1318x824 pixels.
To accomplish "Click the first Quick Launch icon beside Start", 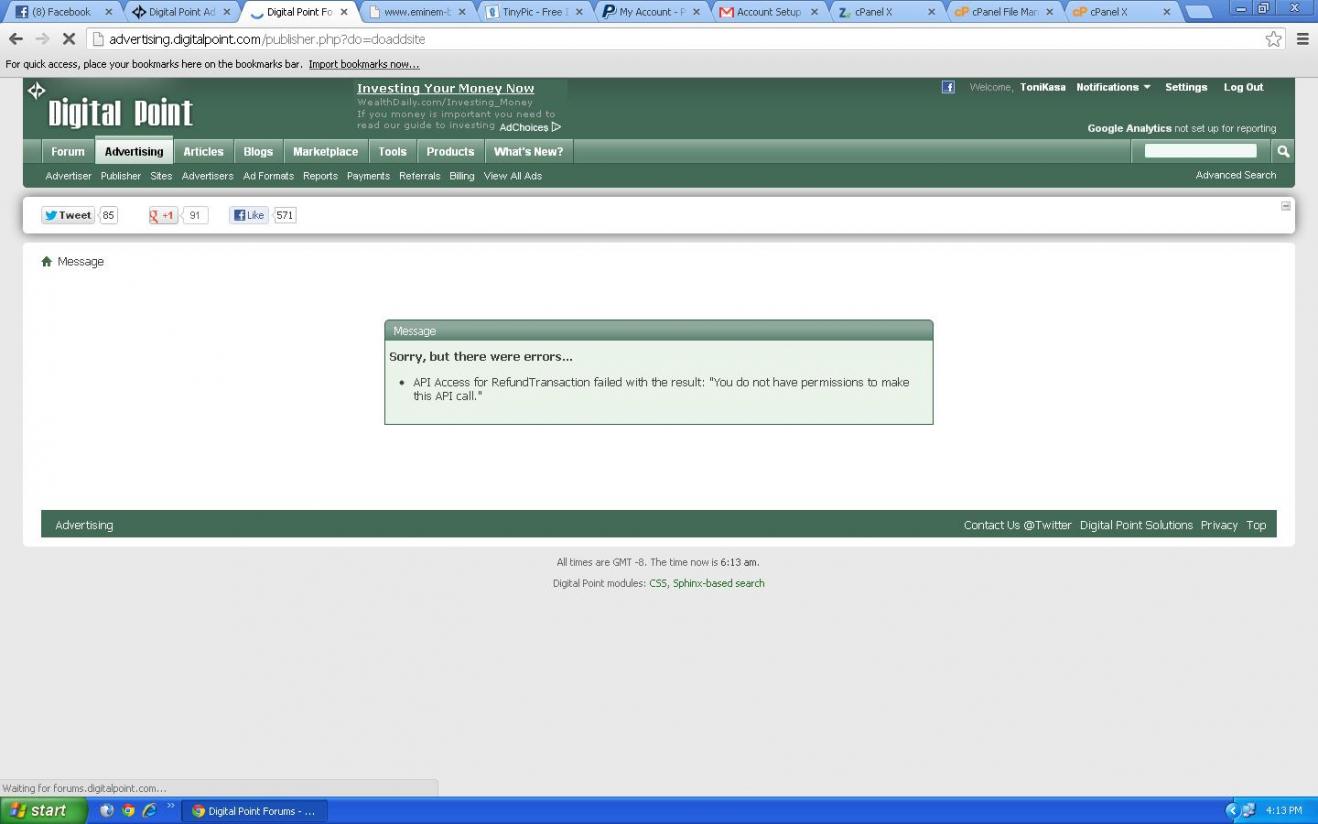I will click(x=107, y=811).
